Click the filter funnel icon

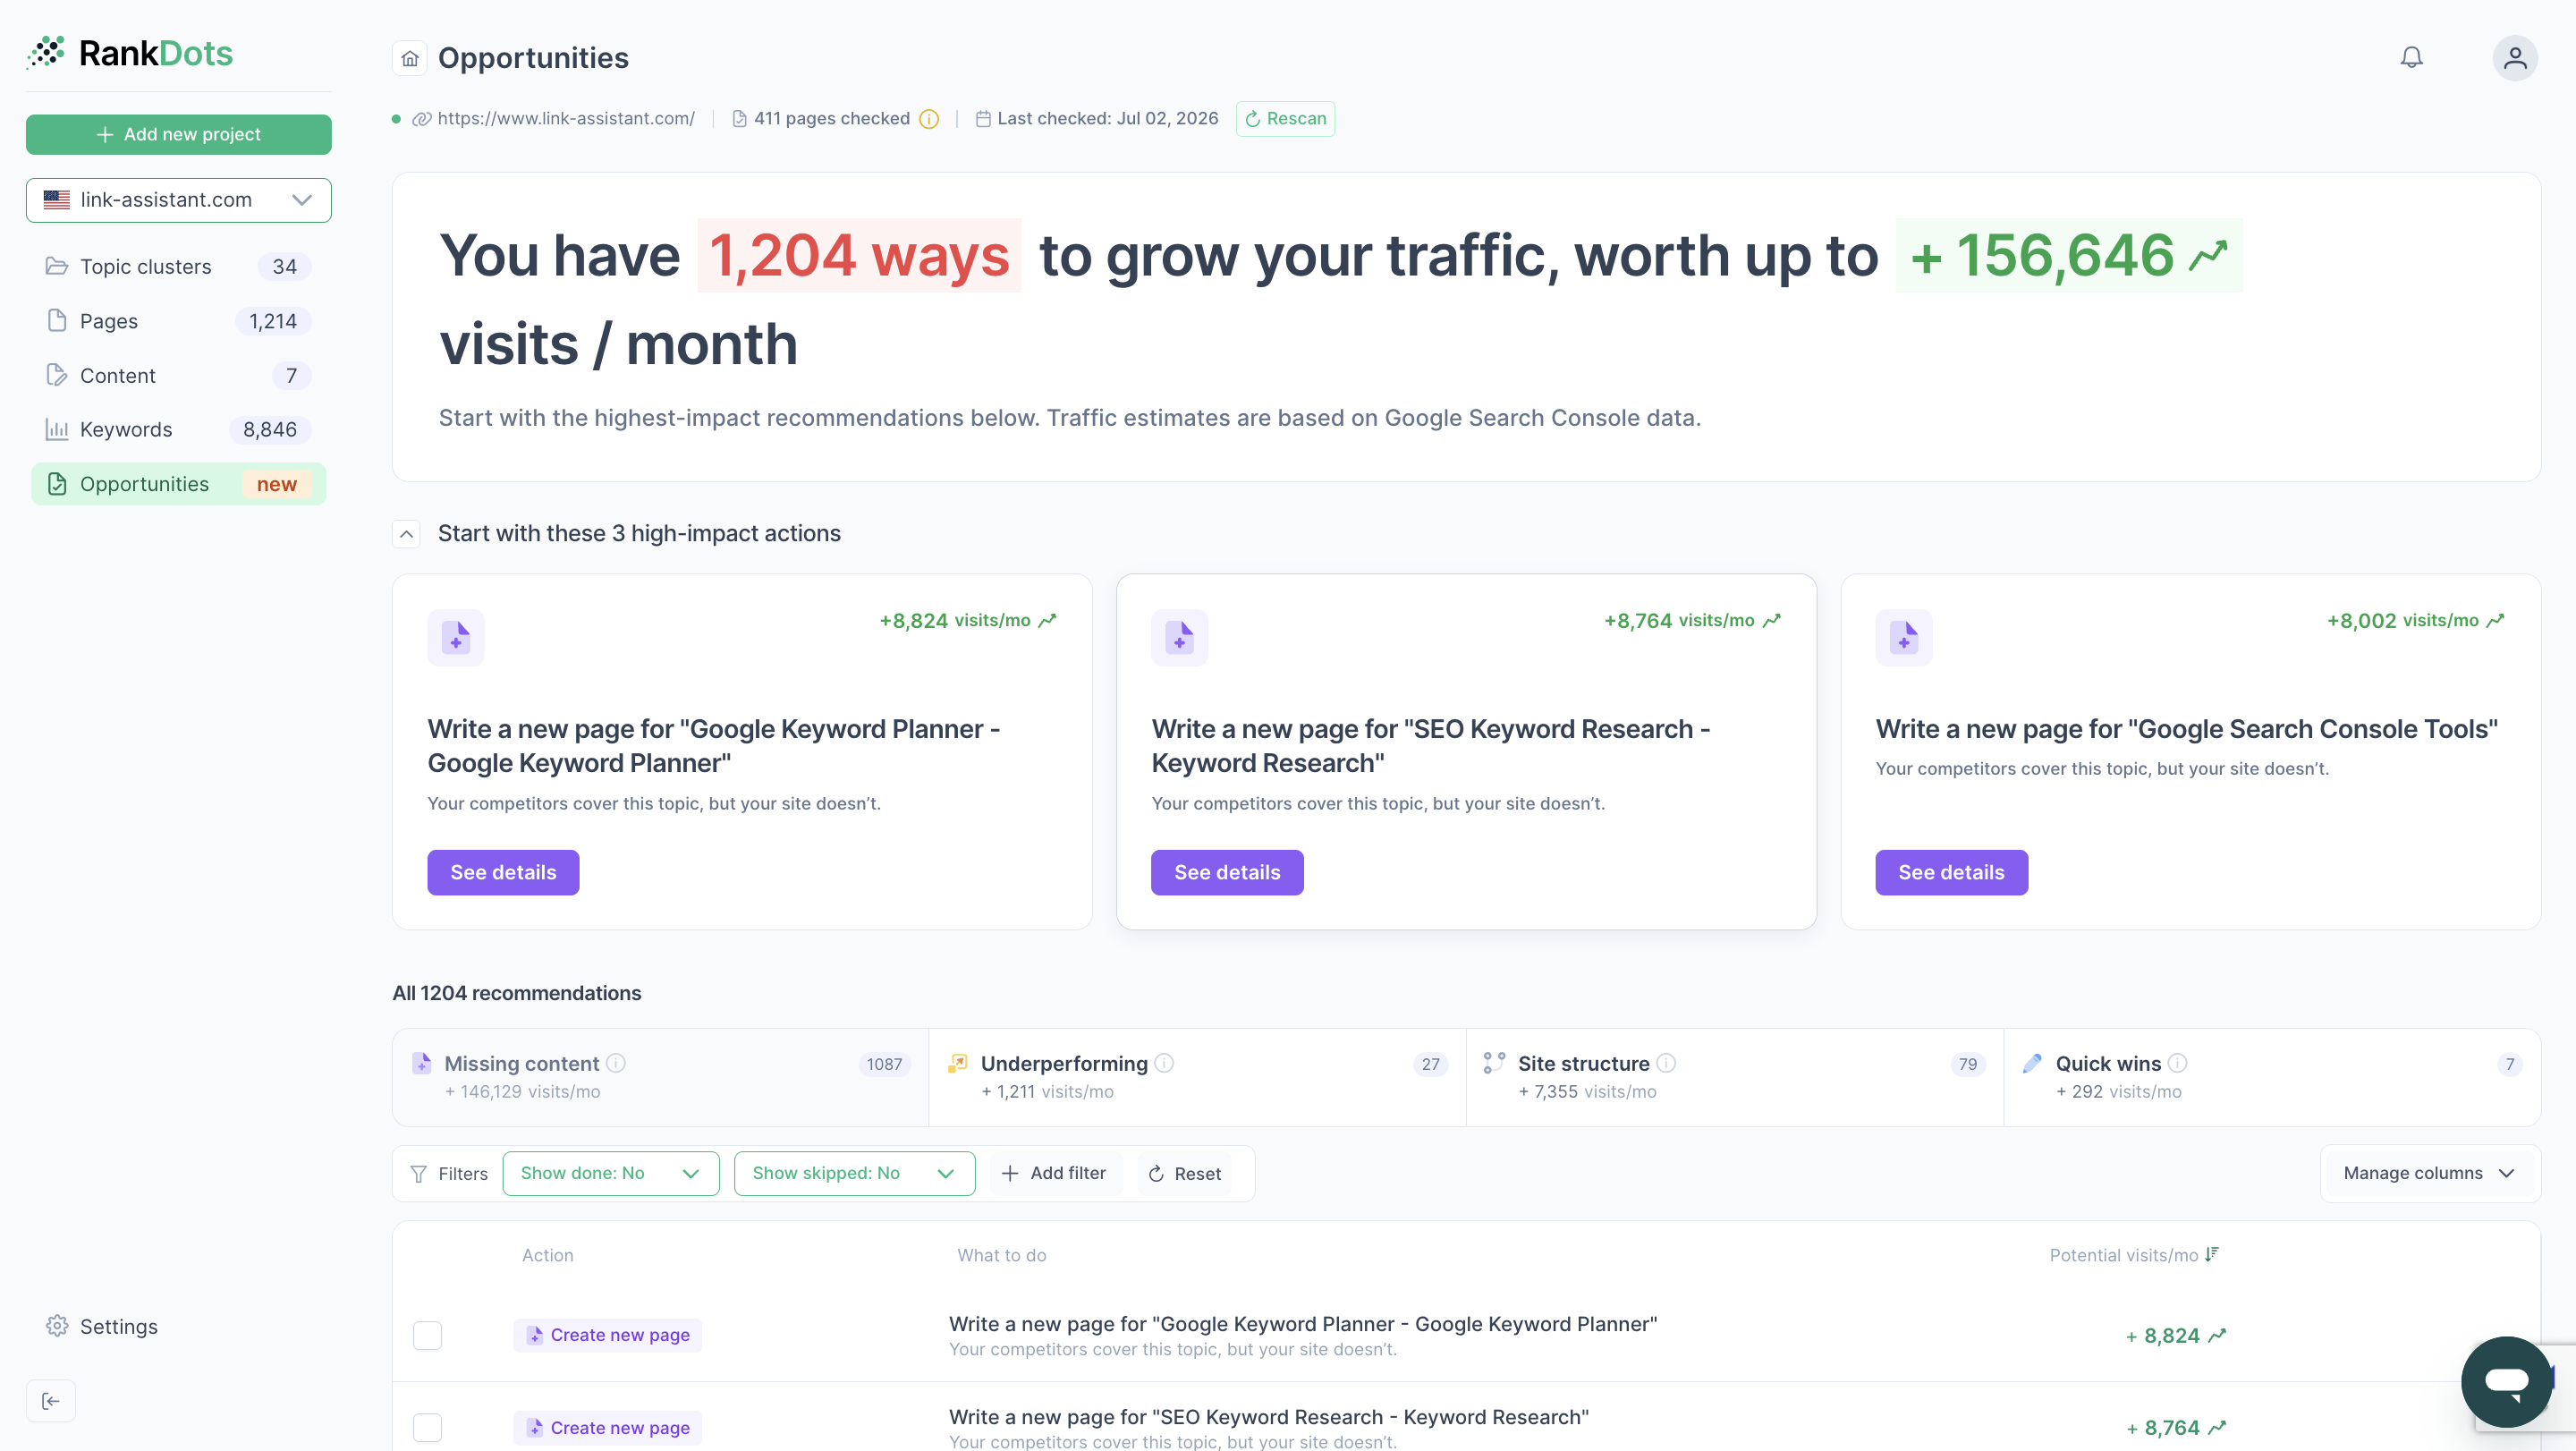(x=419, y=1174)
